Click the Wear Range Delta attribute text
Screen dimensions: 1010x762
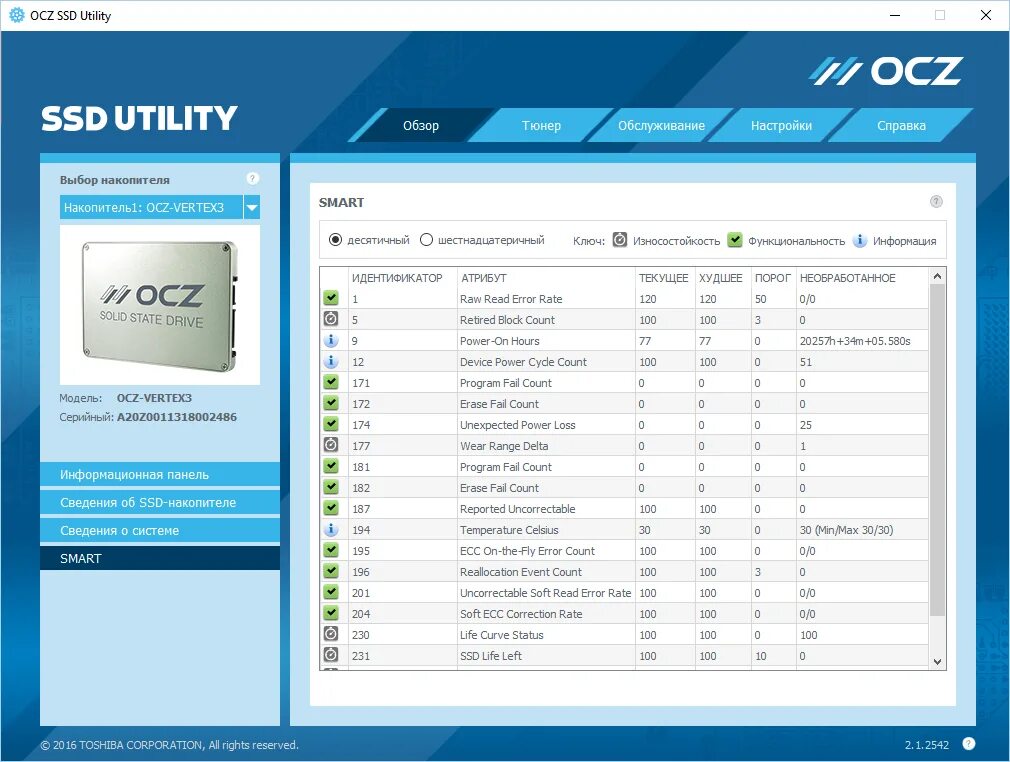pyautogui.click(x=504, y=446)
